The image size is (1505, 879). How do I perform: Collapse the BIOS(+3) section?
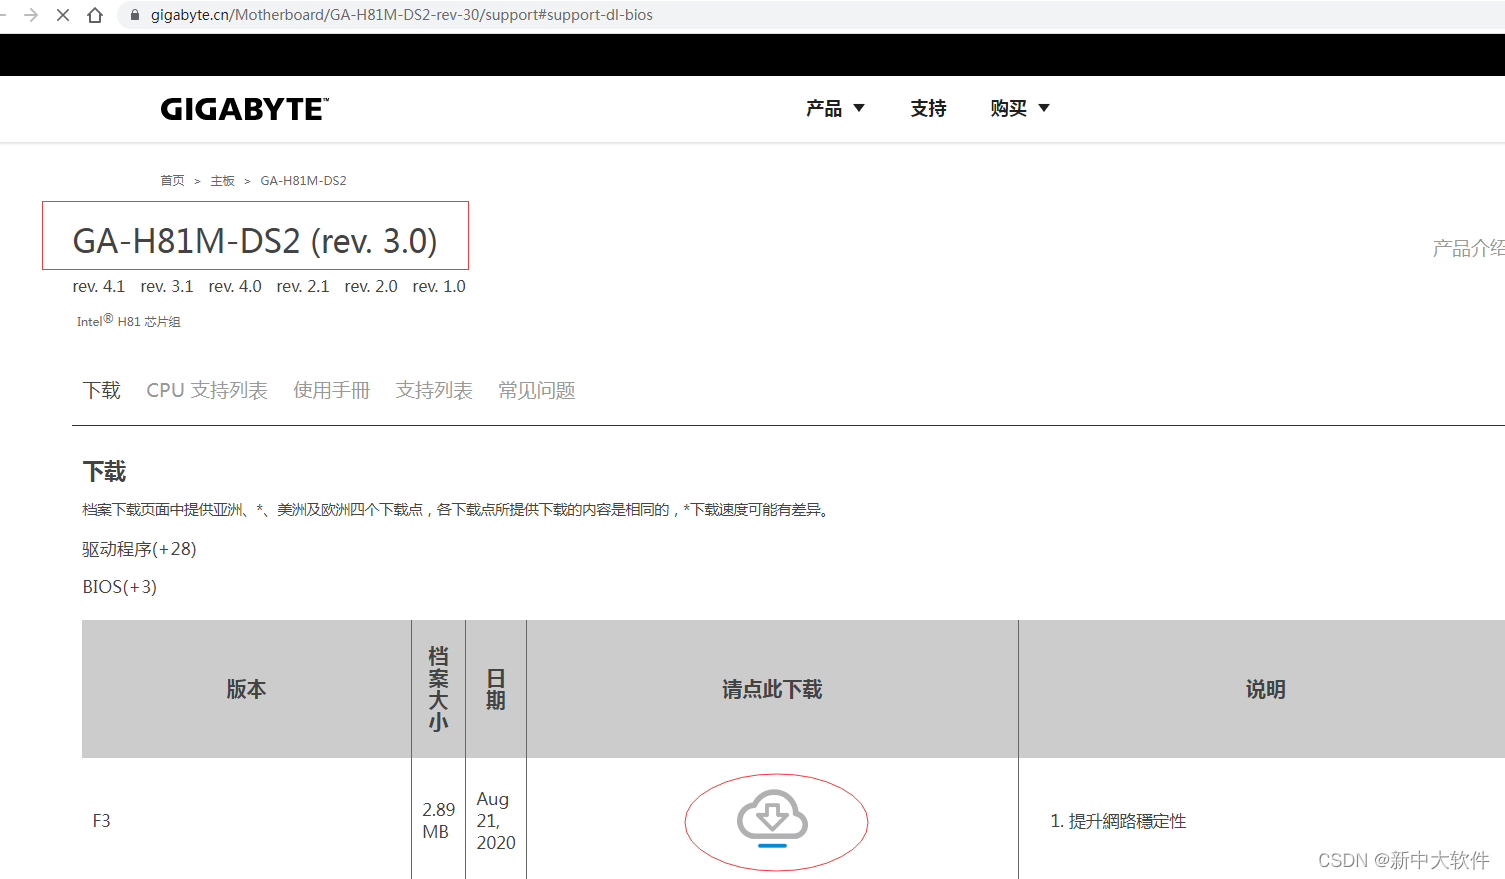click(119, 587)
